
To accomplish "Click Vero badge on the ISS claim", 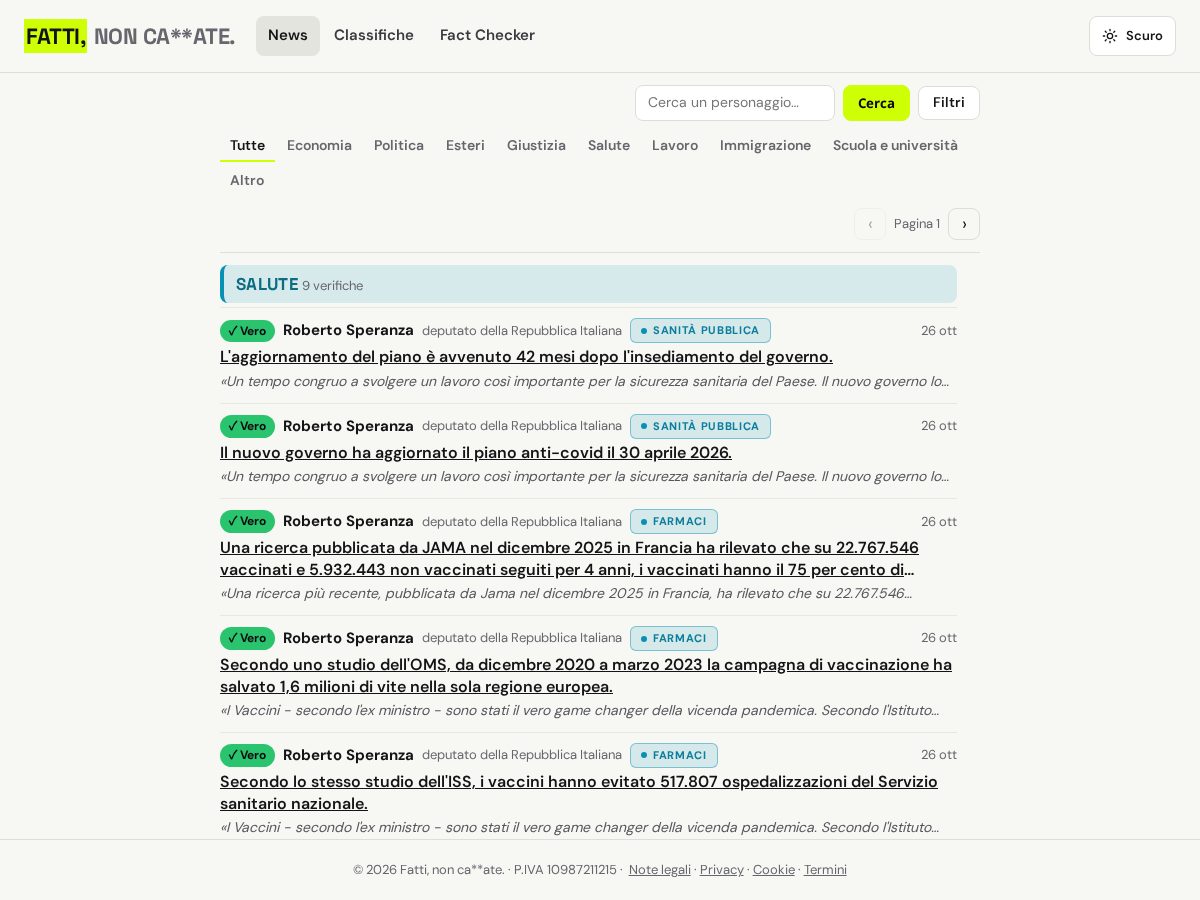I will [247, 755].
